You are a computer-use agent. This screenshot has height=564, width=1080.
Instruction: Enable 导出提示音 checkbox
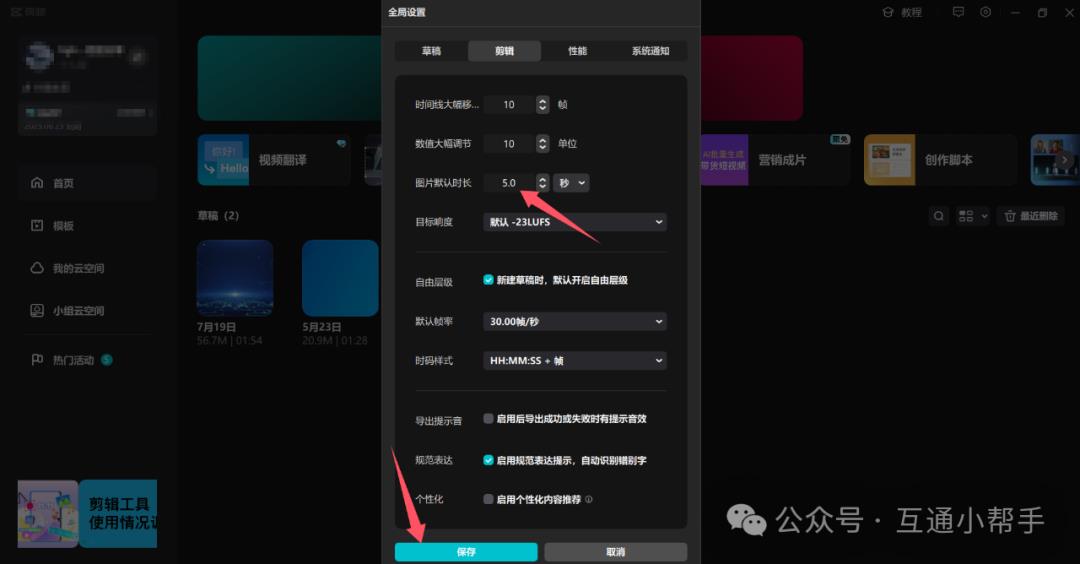pos(488,419)
